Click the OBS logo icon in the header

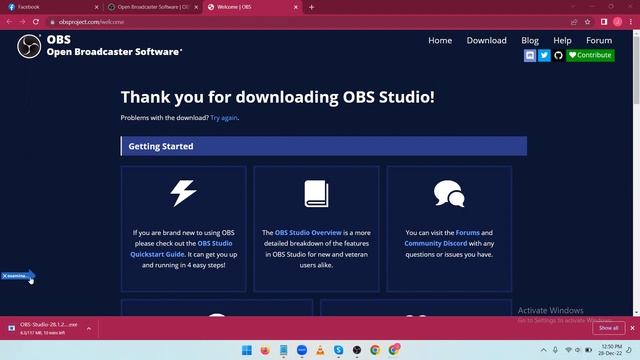[x=29, y=46]
